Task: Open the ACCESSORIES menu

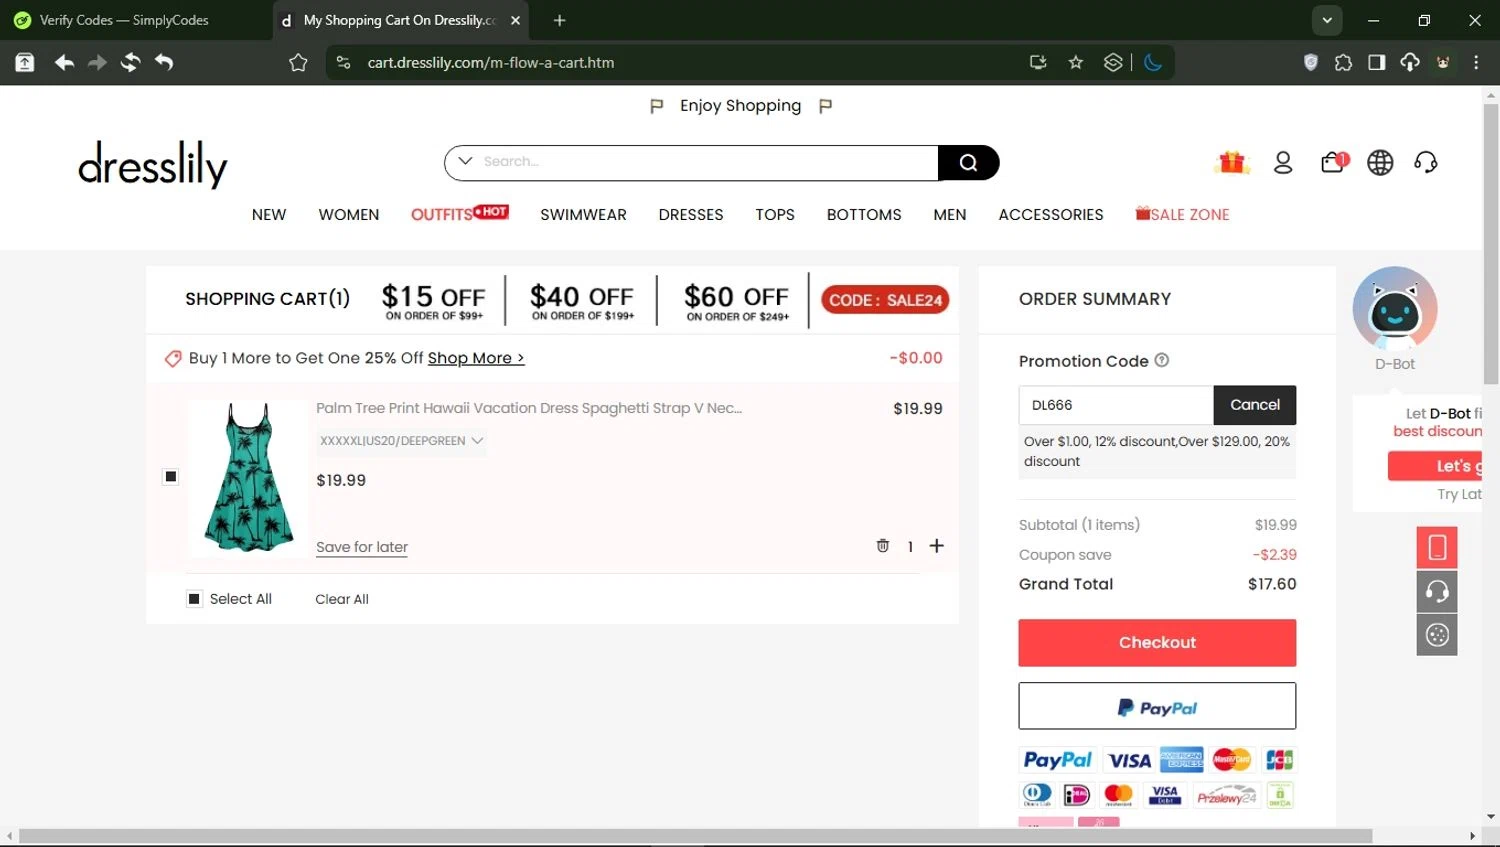Action: click(1051, 215)
